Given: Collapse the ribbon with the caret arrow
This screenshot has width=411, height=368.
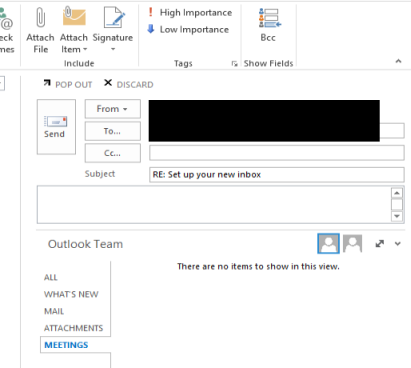Looking at the screenshot, I should (x=398, y=61).
